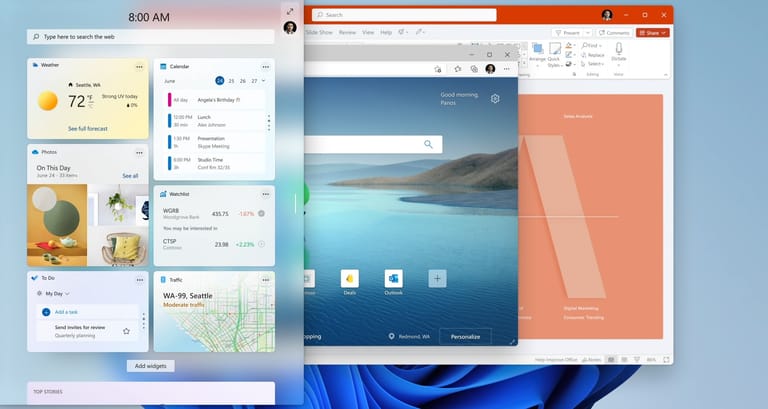The width and height of the screenshot is (768, 409).
Task: Click Comments button in PowerPoint
Action: (x=614, y=32)
